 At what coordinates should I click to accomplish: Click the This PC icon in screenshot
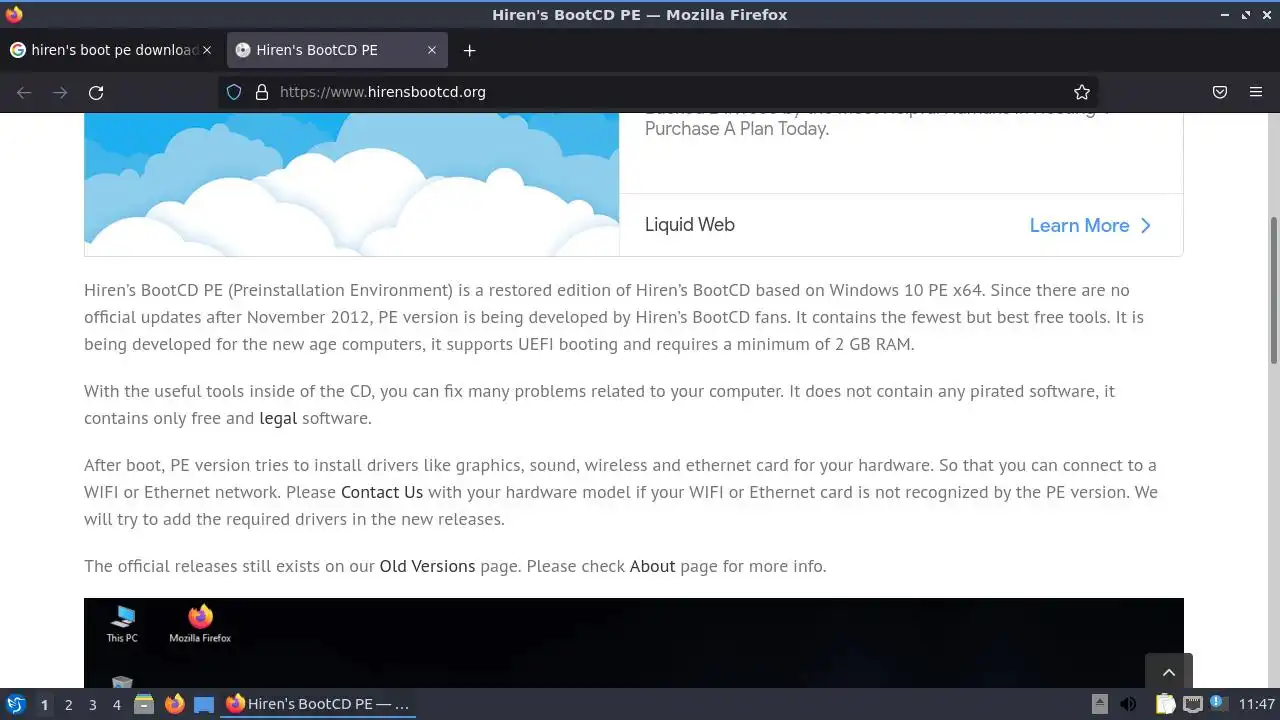122,623
